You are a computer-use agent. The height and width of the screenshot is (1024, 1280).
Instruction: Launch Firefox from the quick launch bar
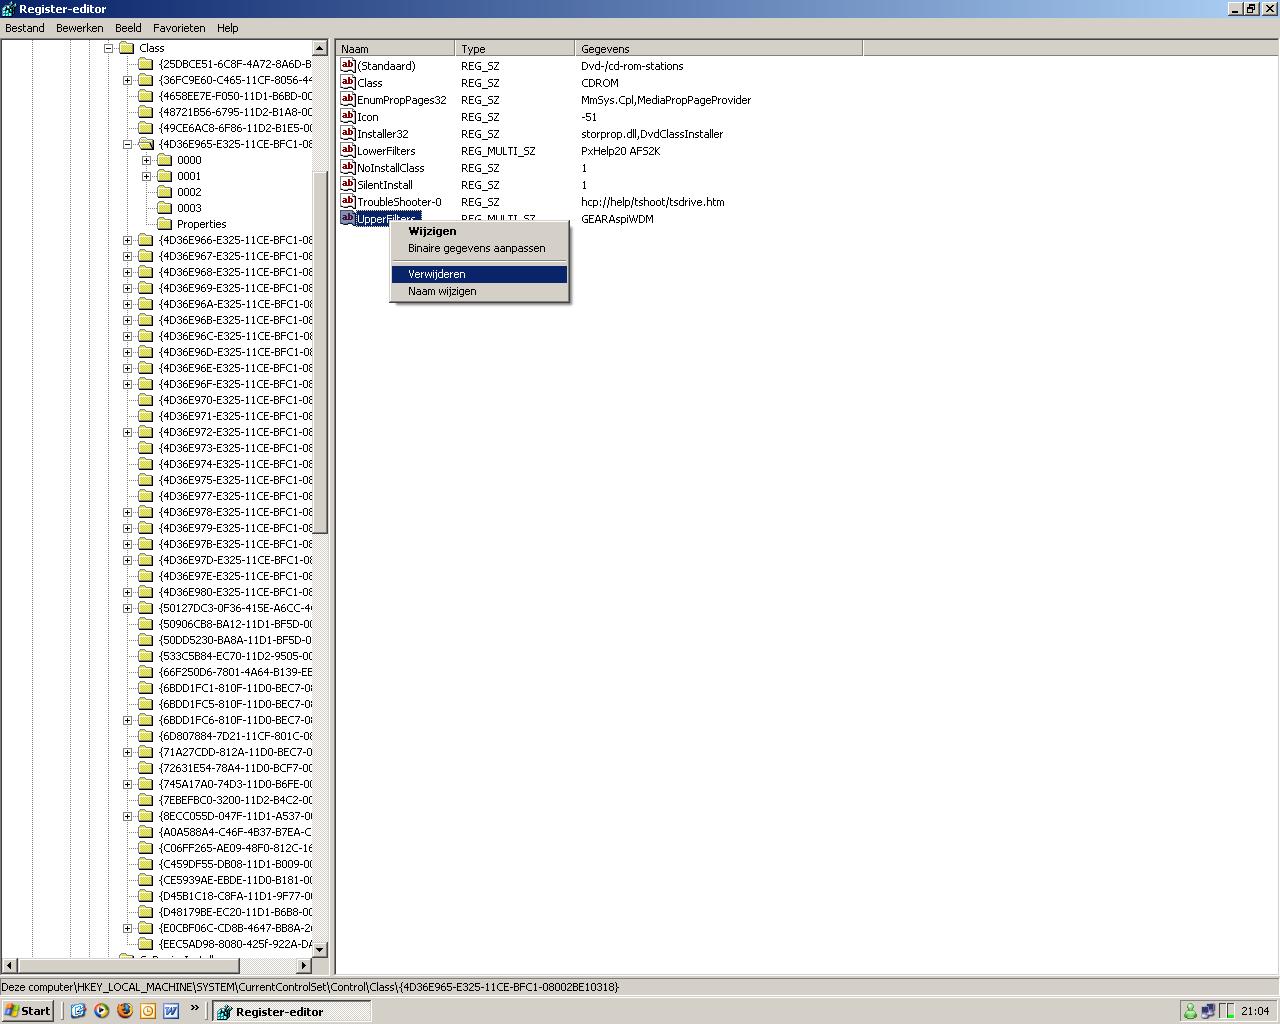tap(124, 1011)
